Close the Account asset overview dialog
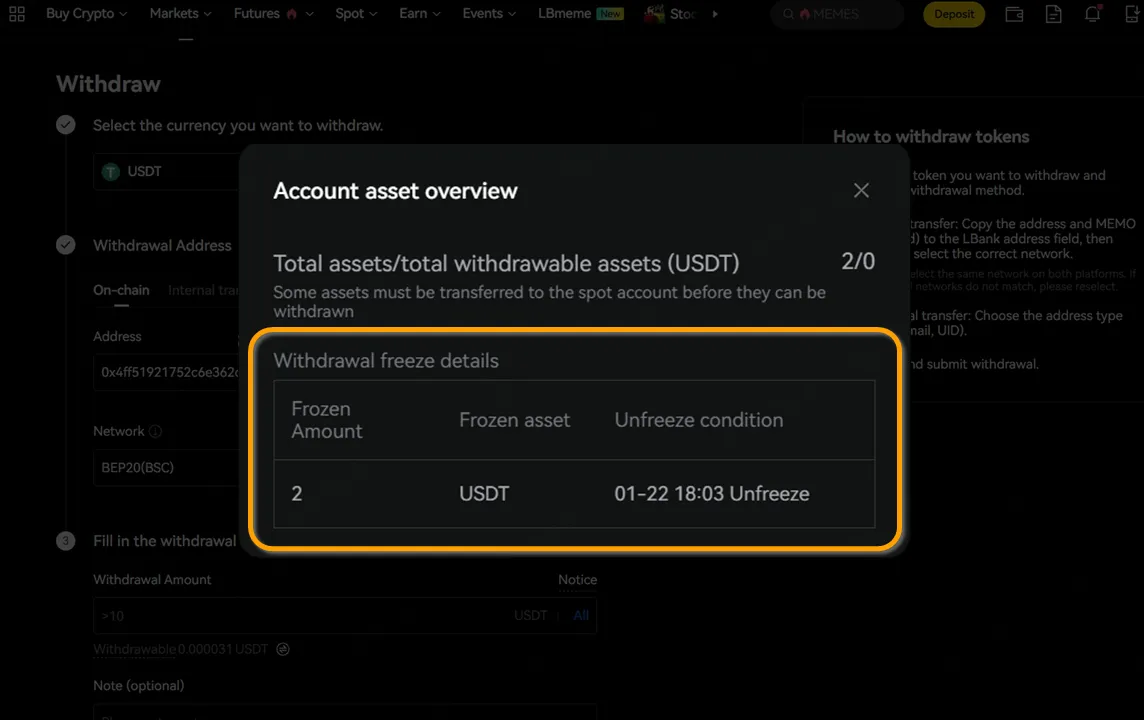The image size is (1144, 720). coord(861,190)
